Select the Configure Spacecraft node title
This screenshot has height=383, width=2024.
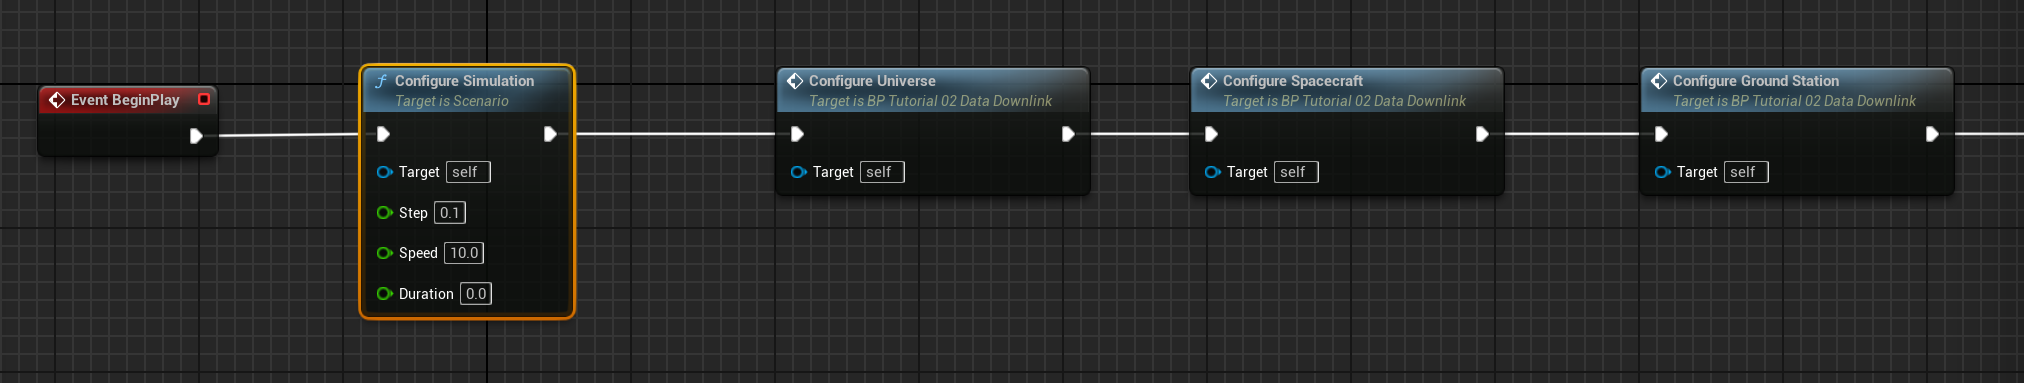click(x=1293, y=81)
